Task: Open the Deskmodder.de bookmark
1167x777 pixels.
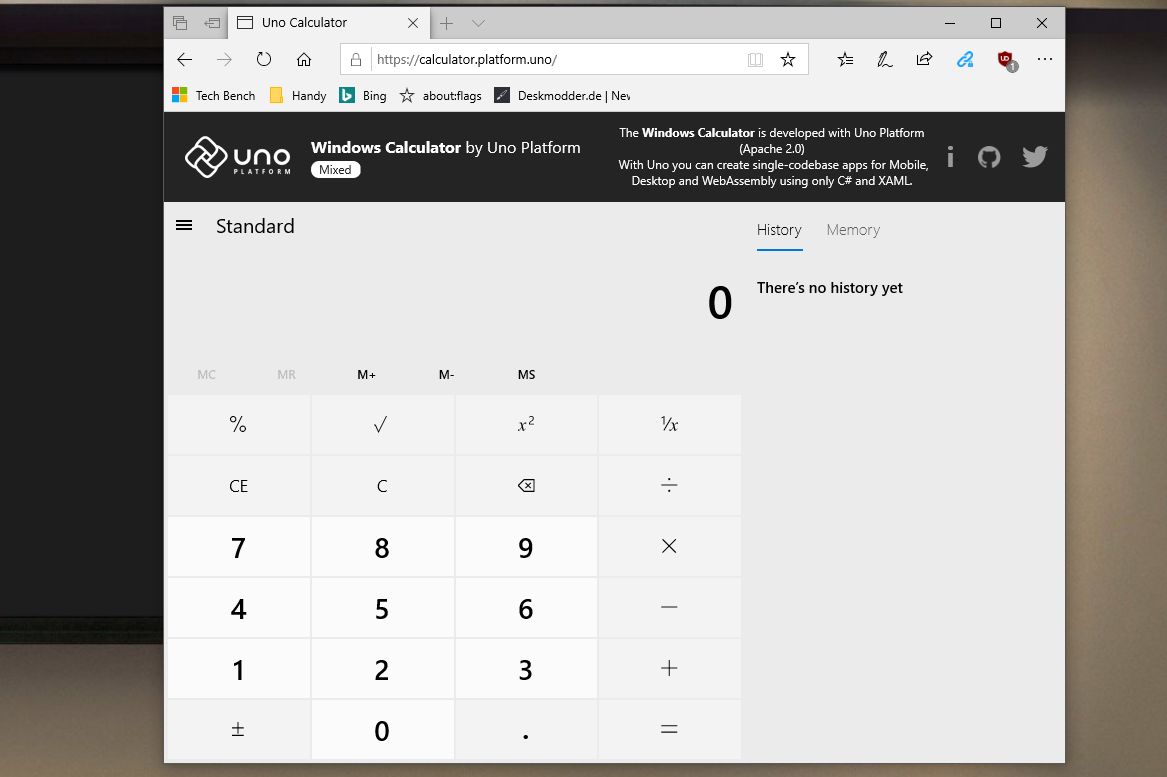Action: point(563,96)
